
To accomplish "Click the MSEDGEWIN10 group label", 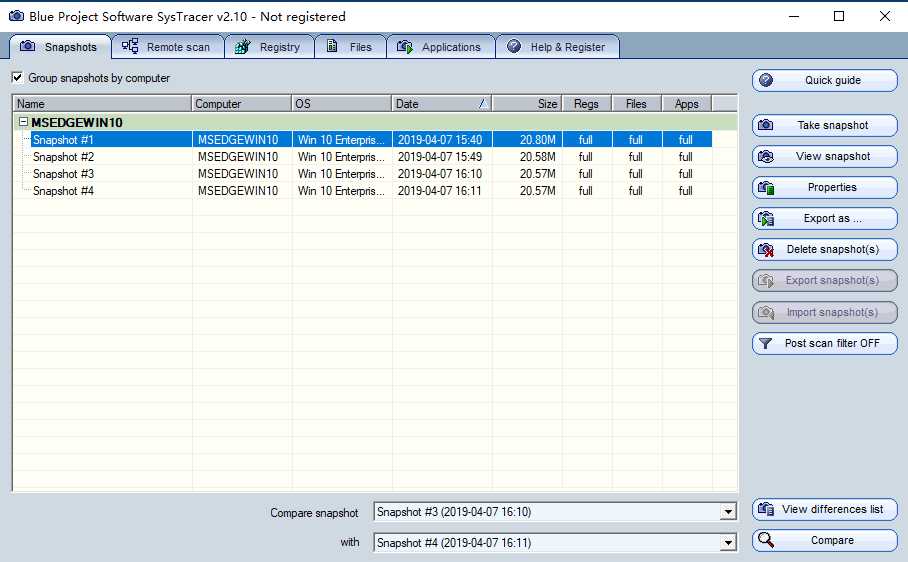I will [x=76, y=122].
